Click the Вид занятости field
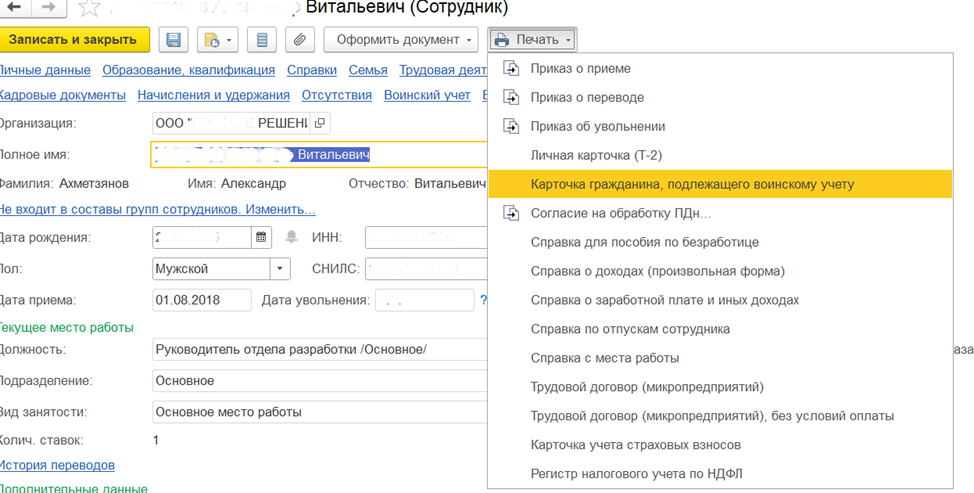 320,412
